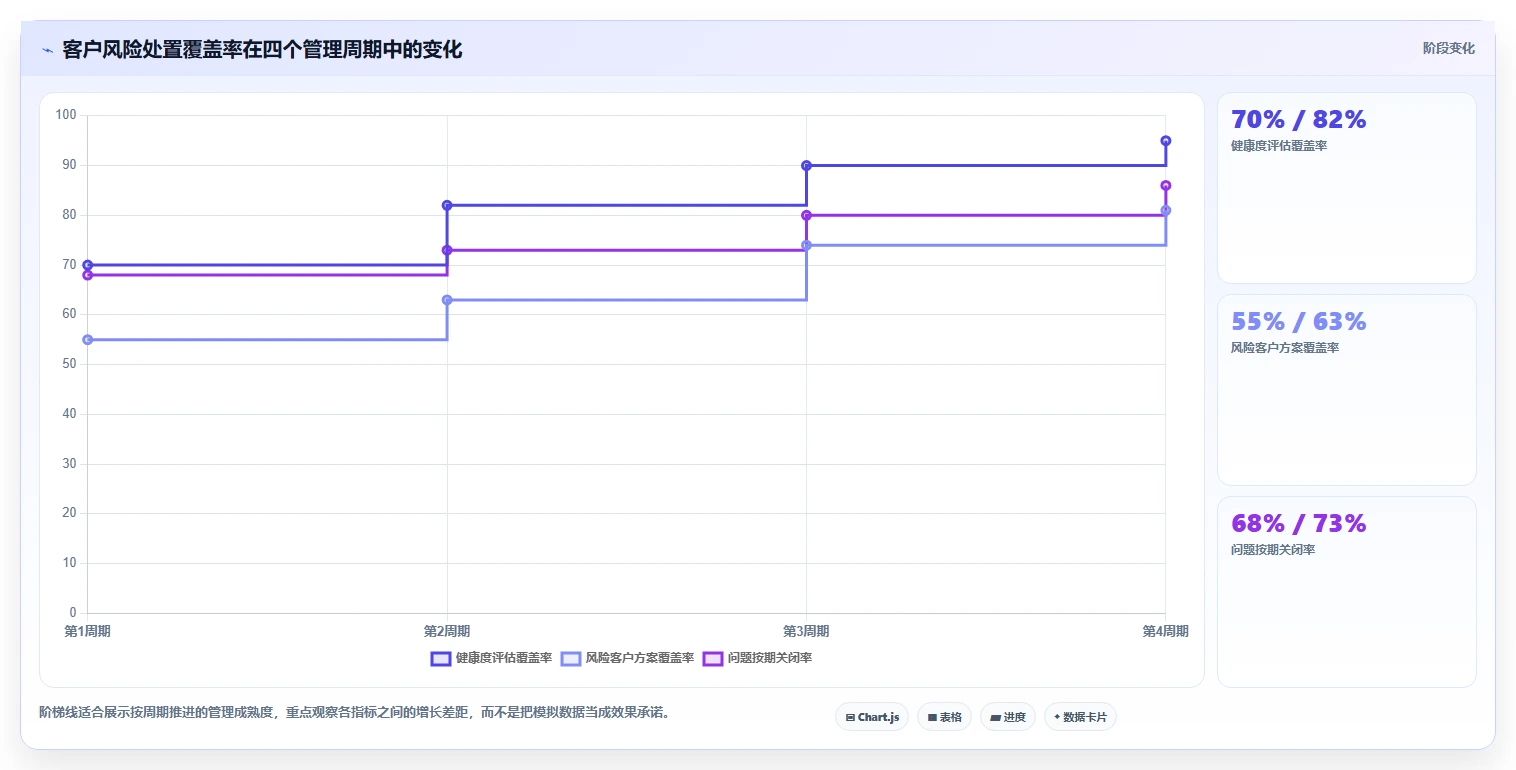
Task: Click the 问题按期关闭率 caption in the bottom card
Action: (1273, 550)
